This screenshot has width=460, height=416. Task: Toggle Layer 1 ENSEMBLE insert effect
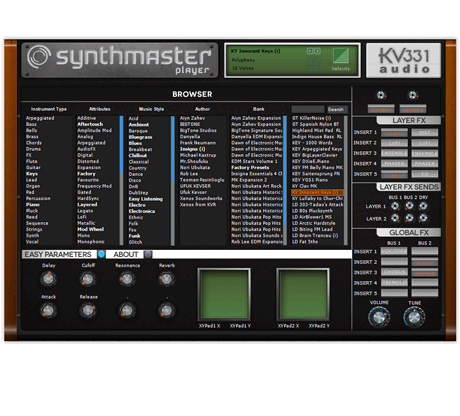394,153
